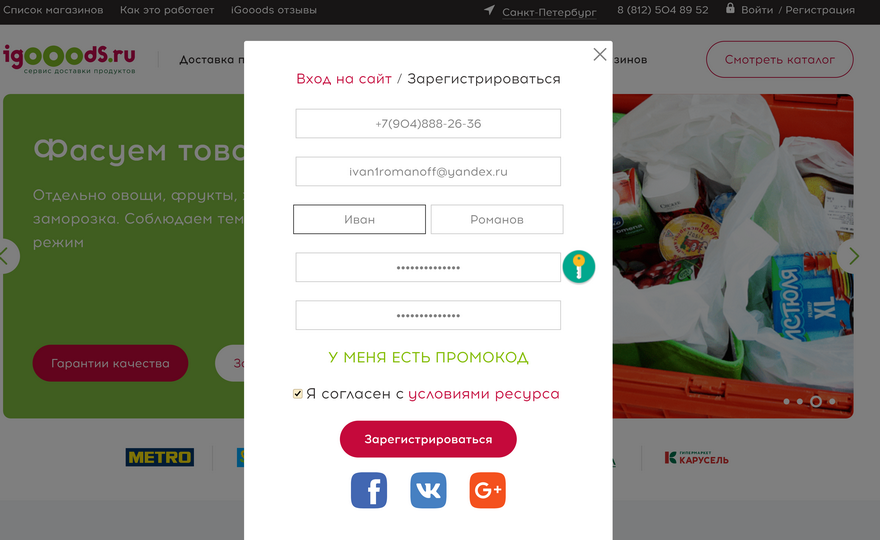Sign up with the Facebook icon
This screenshot has height=540, width=880.
pyautogui.click(x=369, y=490)
